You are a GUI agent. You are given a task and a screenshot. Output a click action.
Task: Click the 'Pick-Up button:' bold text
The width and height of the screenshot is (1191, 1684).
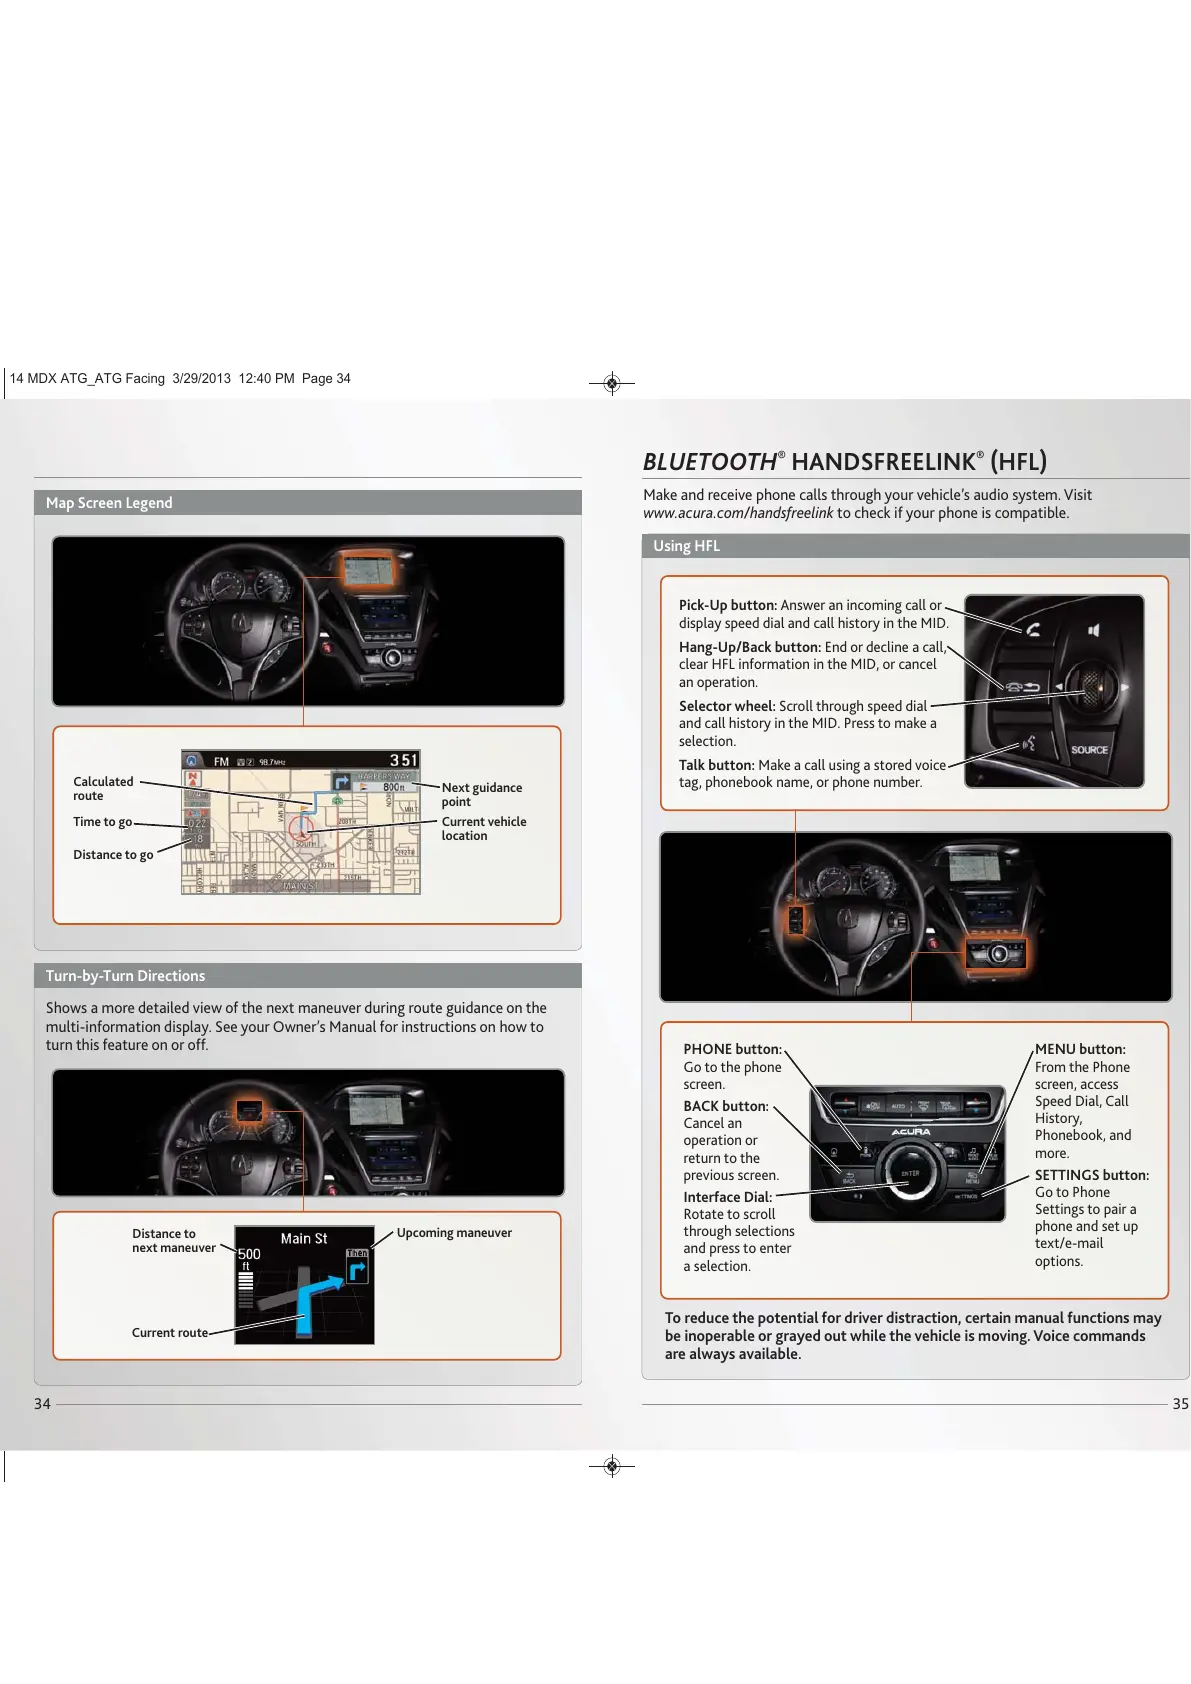click(x=728, y=605)
